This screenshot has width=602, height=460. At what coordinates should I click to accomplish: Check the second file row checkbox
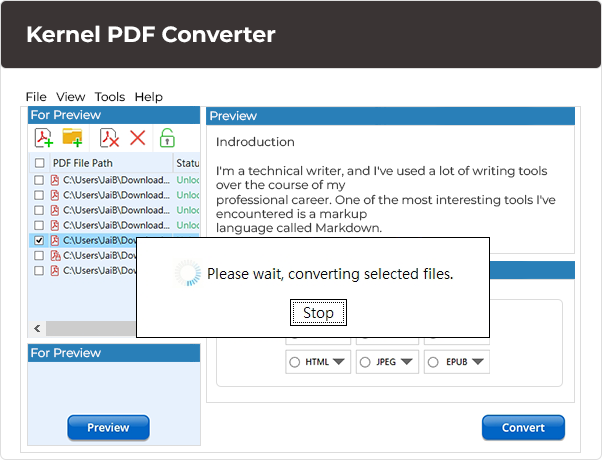pyautogui.click(x=39, y=195)
